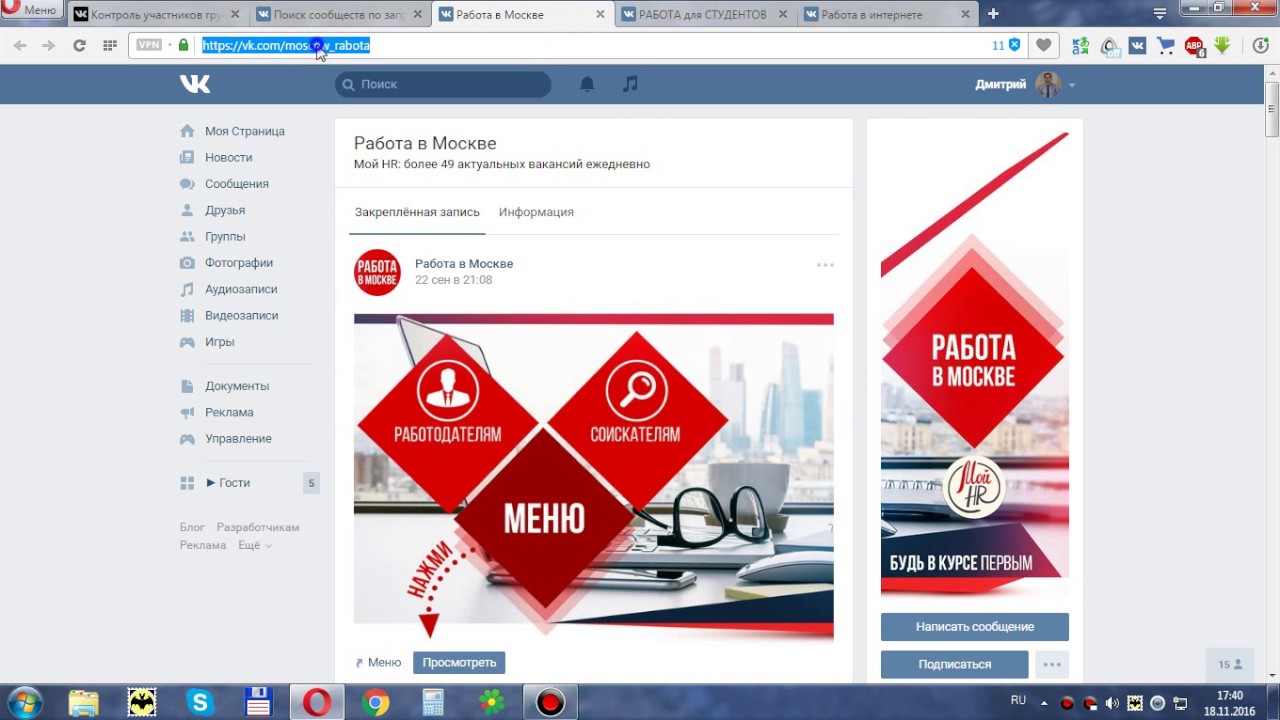Expand the Ещё footer dropdown
This screenshot has width=1280, height=720.
pos(255,545)
